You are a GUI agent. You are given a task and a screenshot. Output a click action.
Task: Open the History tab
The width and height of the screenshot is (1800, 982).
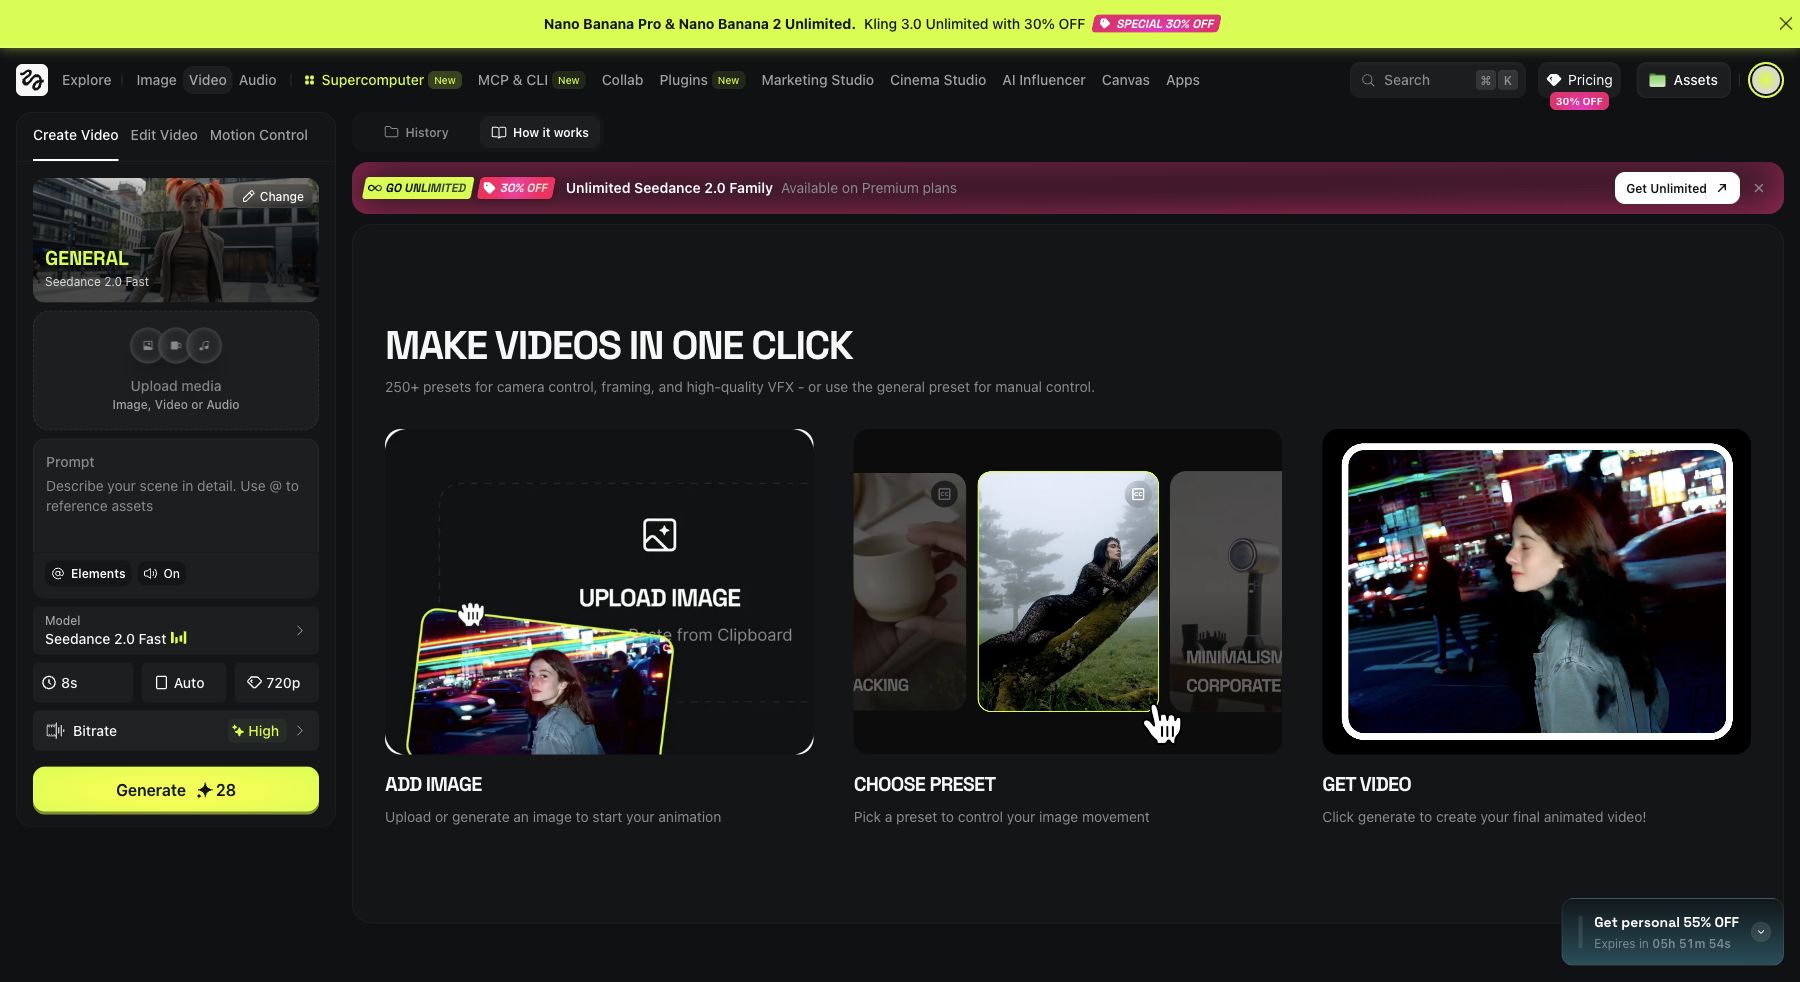coord(416,132)
